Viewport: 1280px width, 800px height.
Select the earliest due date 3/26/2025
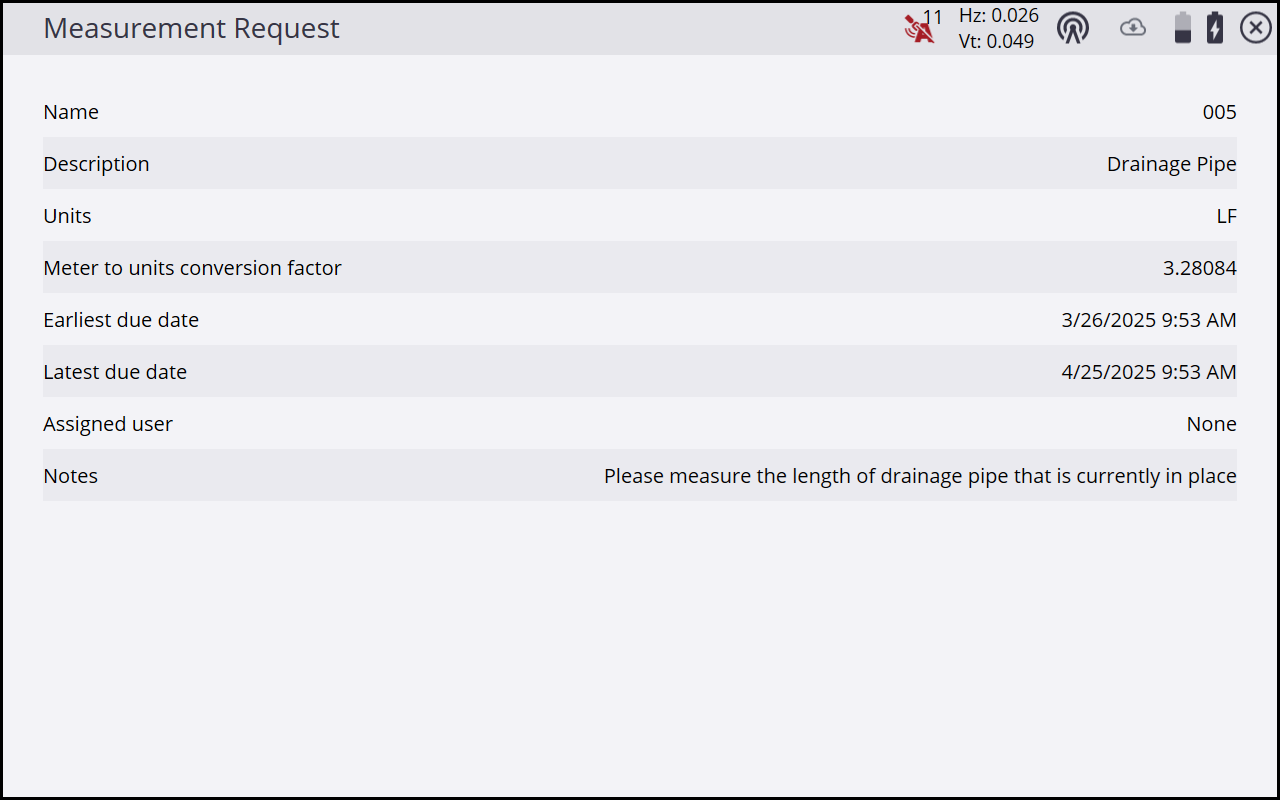[x=1148, y=320]
